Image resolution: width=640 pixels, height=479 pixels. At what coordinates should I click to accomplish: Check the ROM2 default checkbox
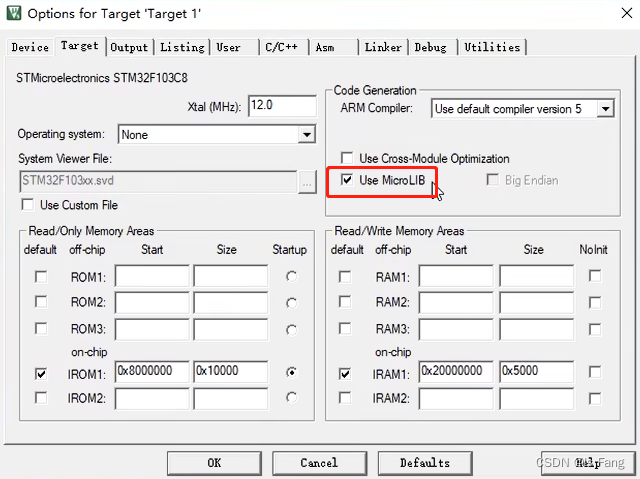coord(41,302)
